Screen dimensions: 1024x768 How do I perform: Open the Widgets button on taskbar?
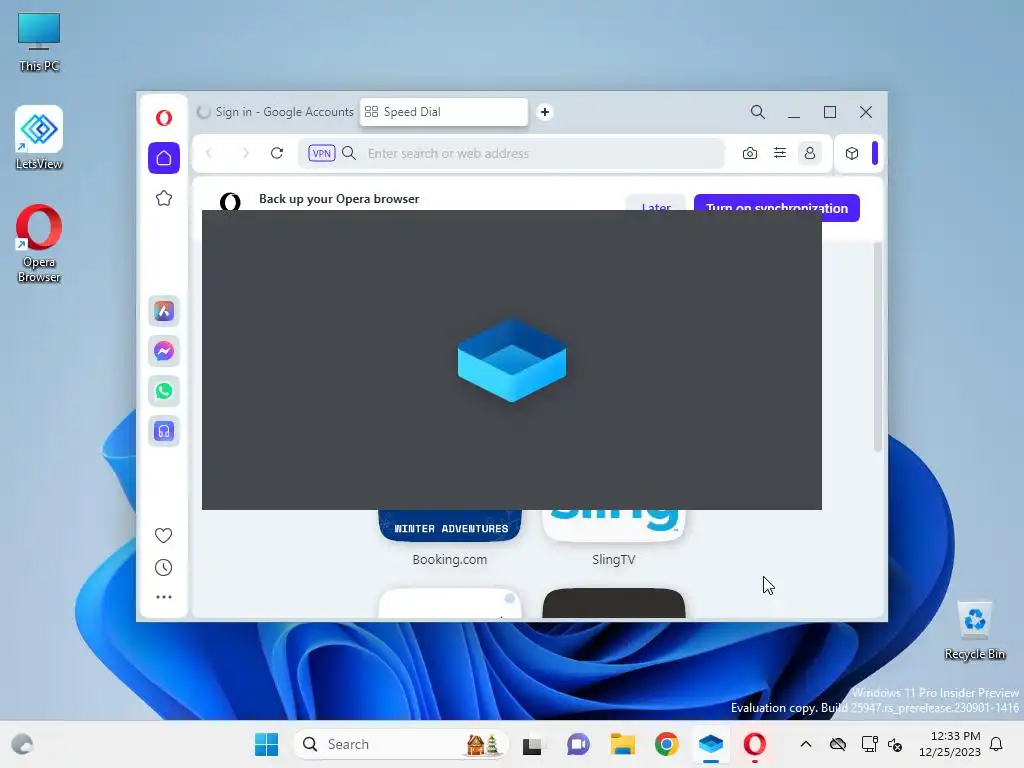coord(22,744)
